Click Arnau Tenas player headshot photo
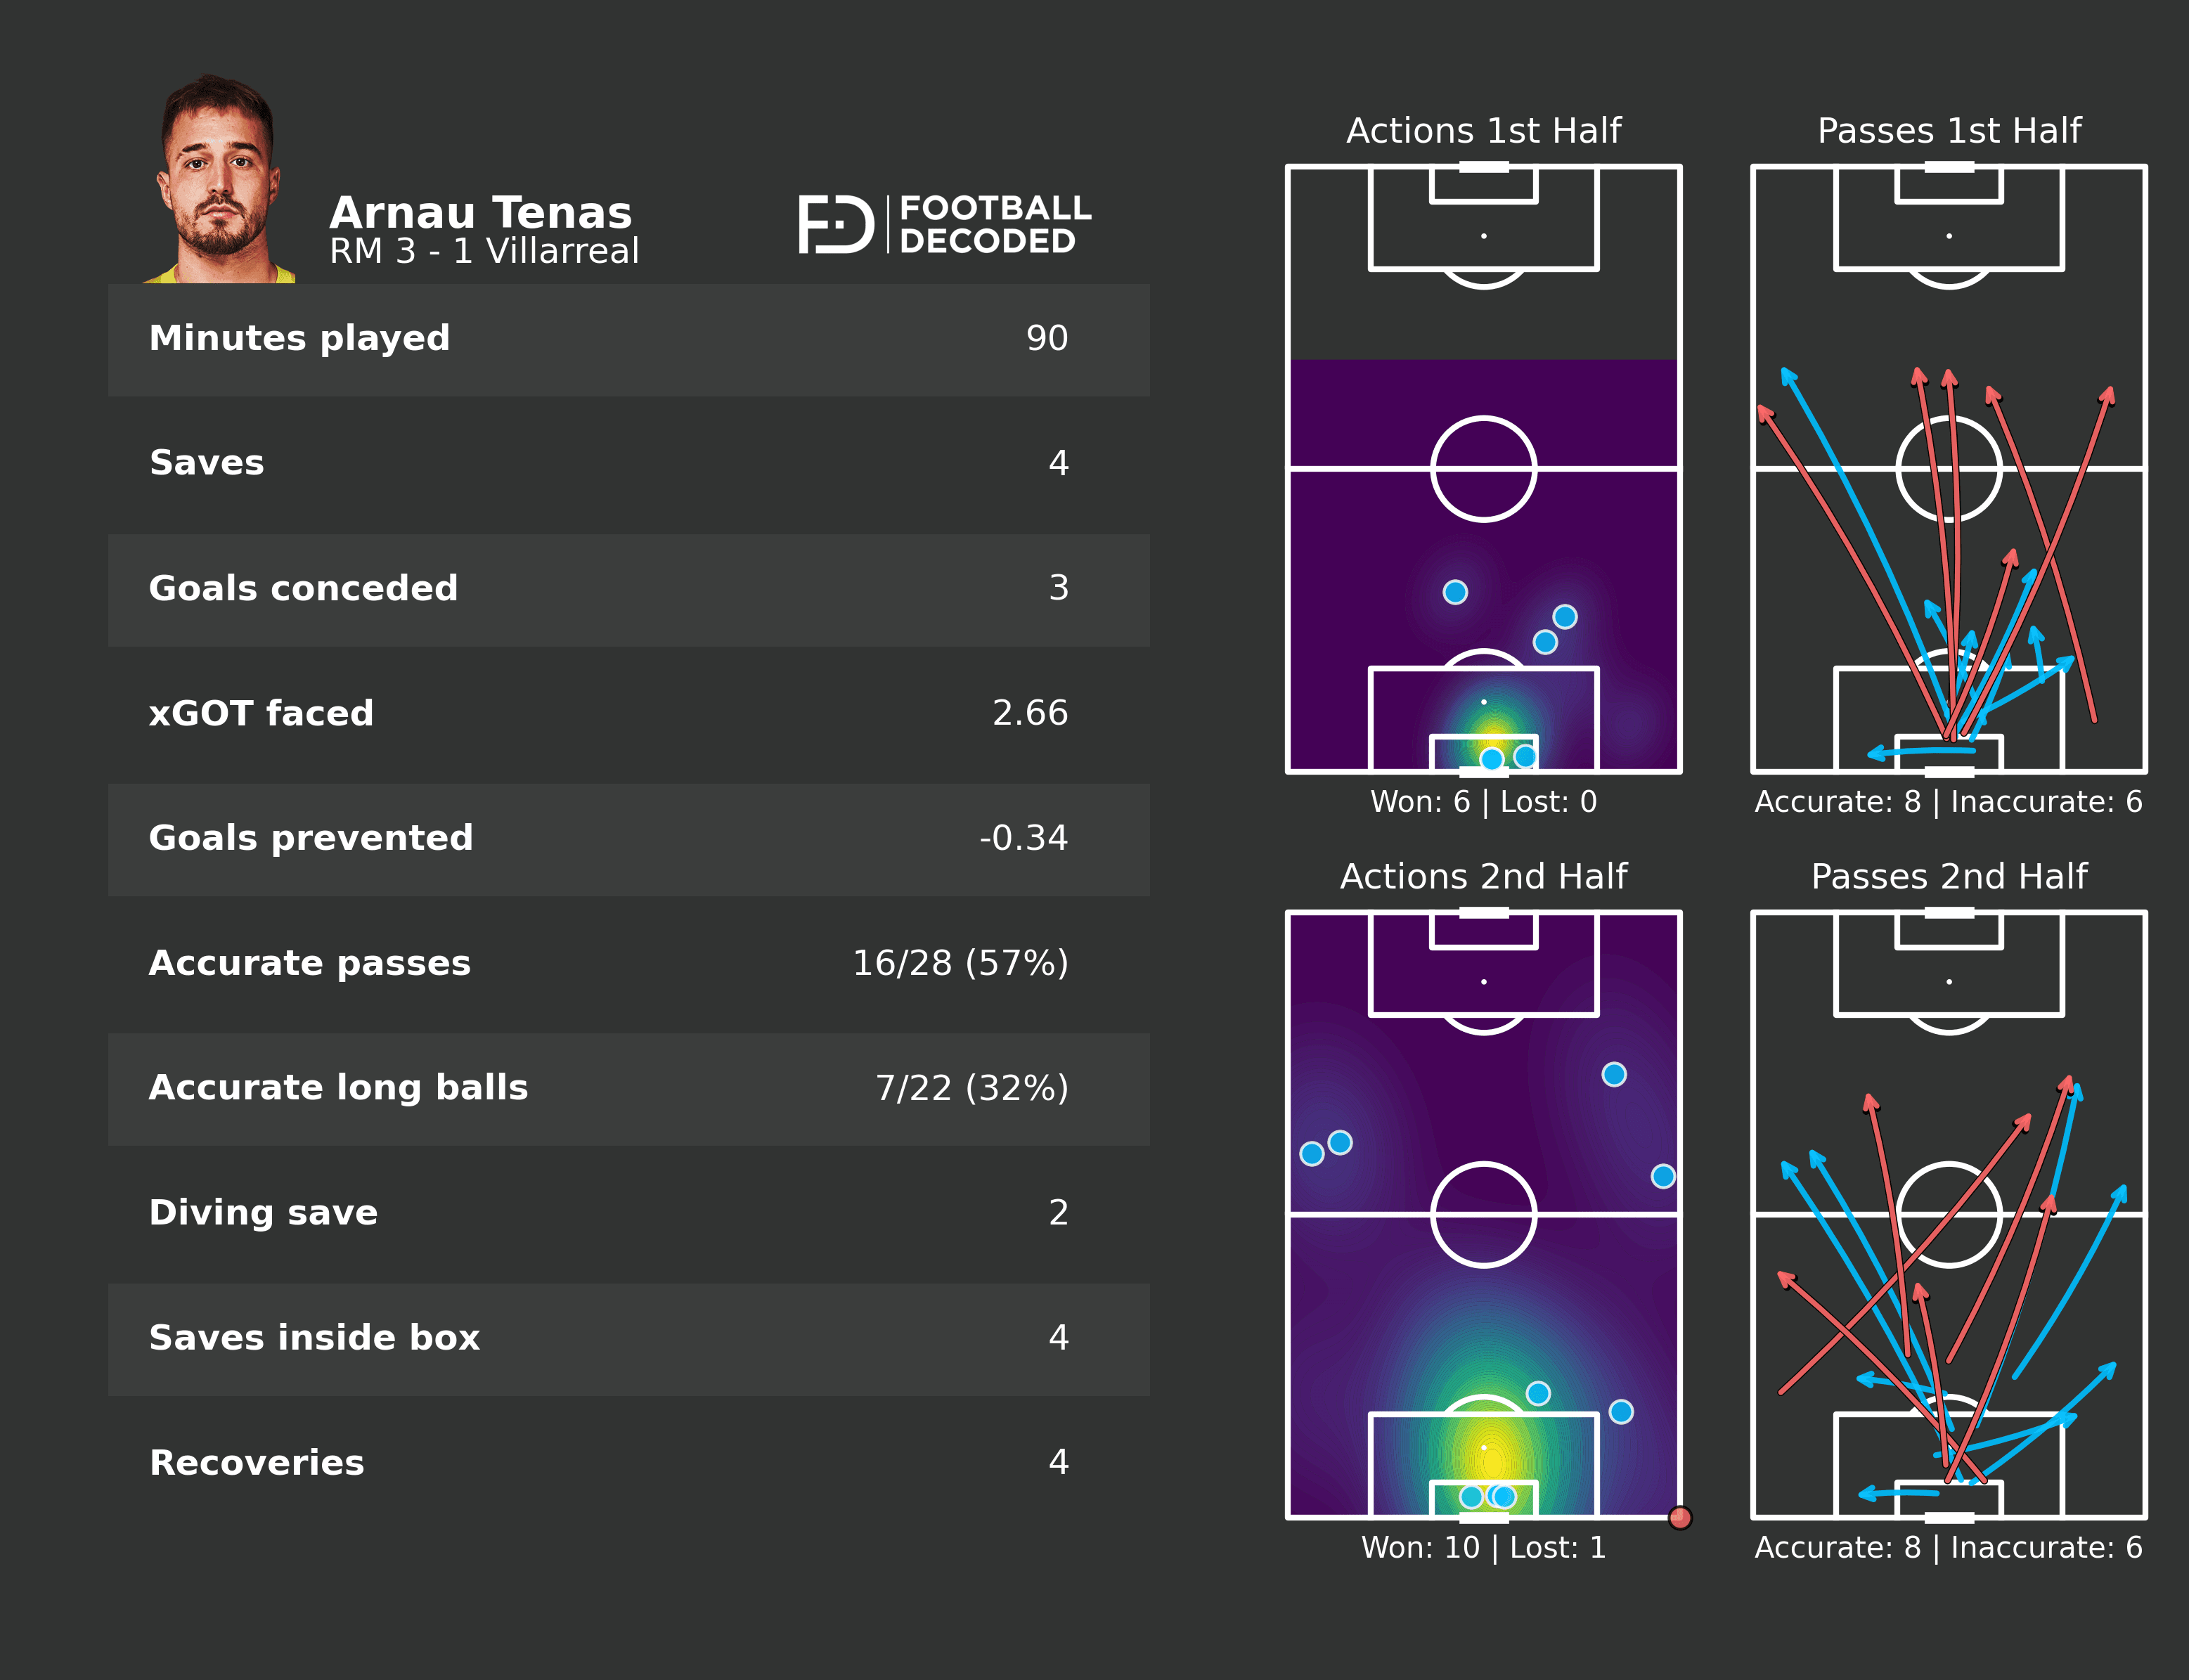Image resolution: width=2189 pixels, height=1680 pixels. pyautogui.click(x=219, y=180)
